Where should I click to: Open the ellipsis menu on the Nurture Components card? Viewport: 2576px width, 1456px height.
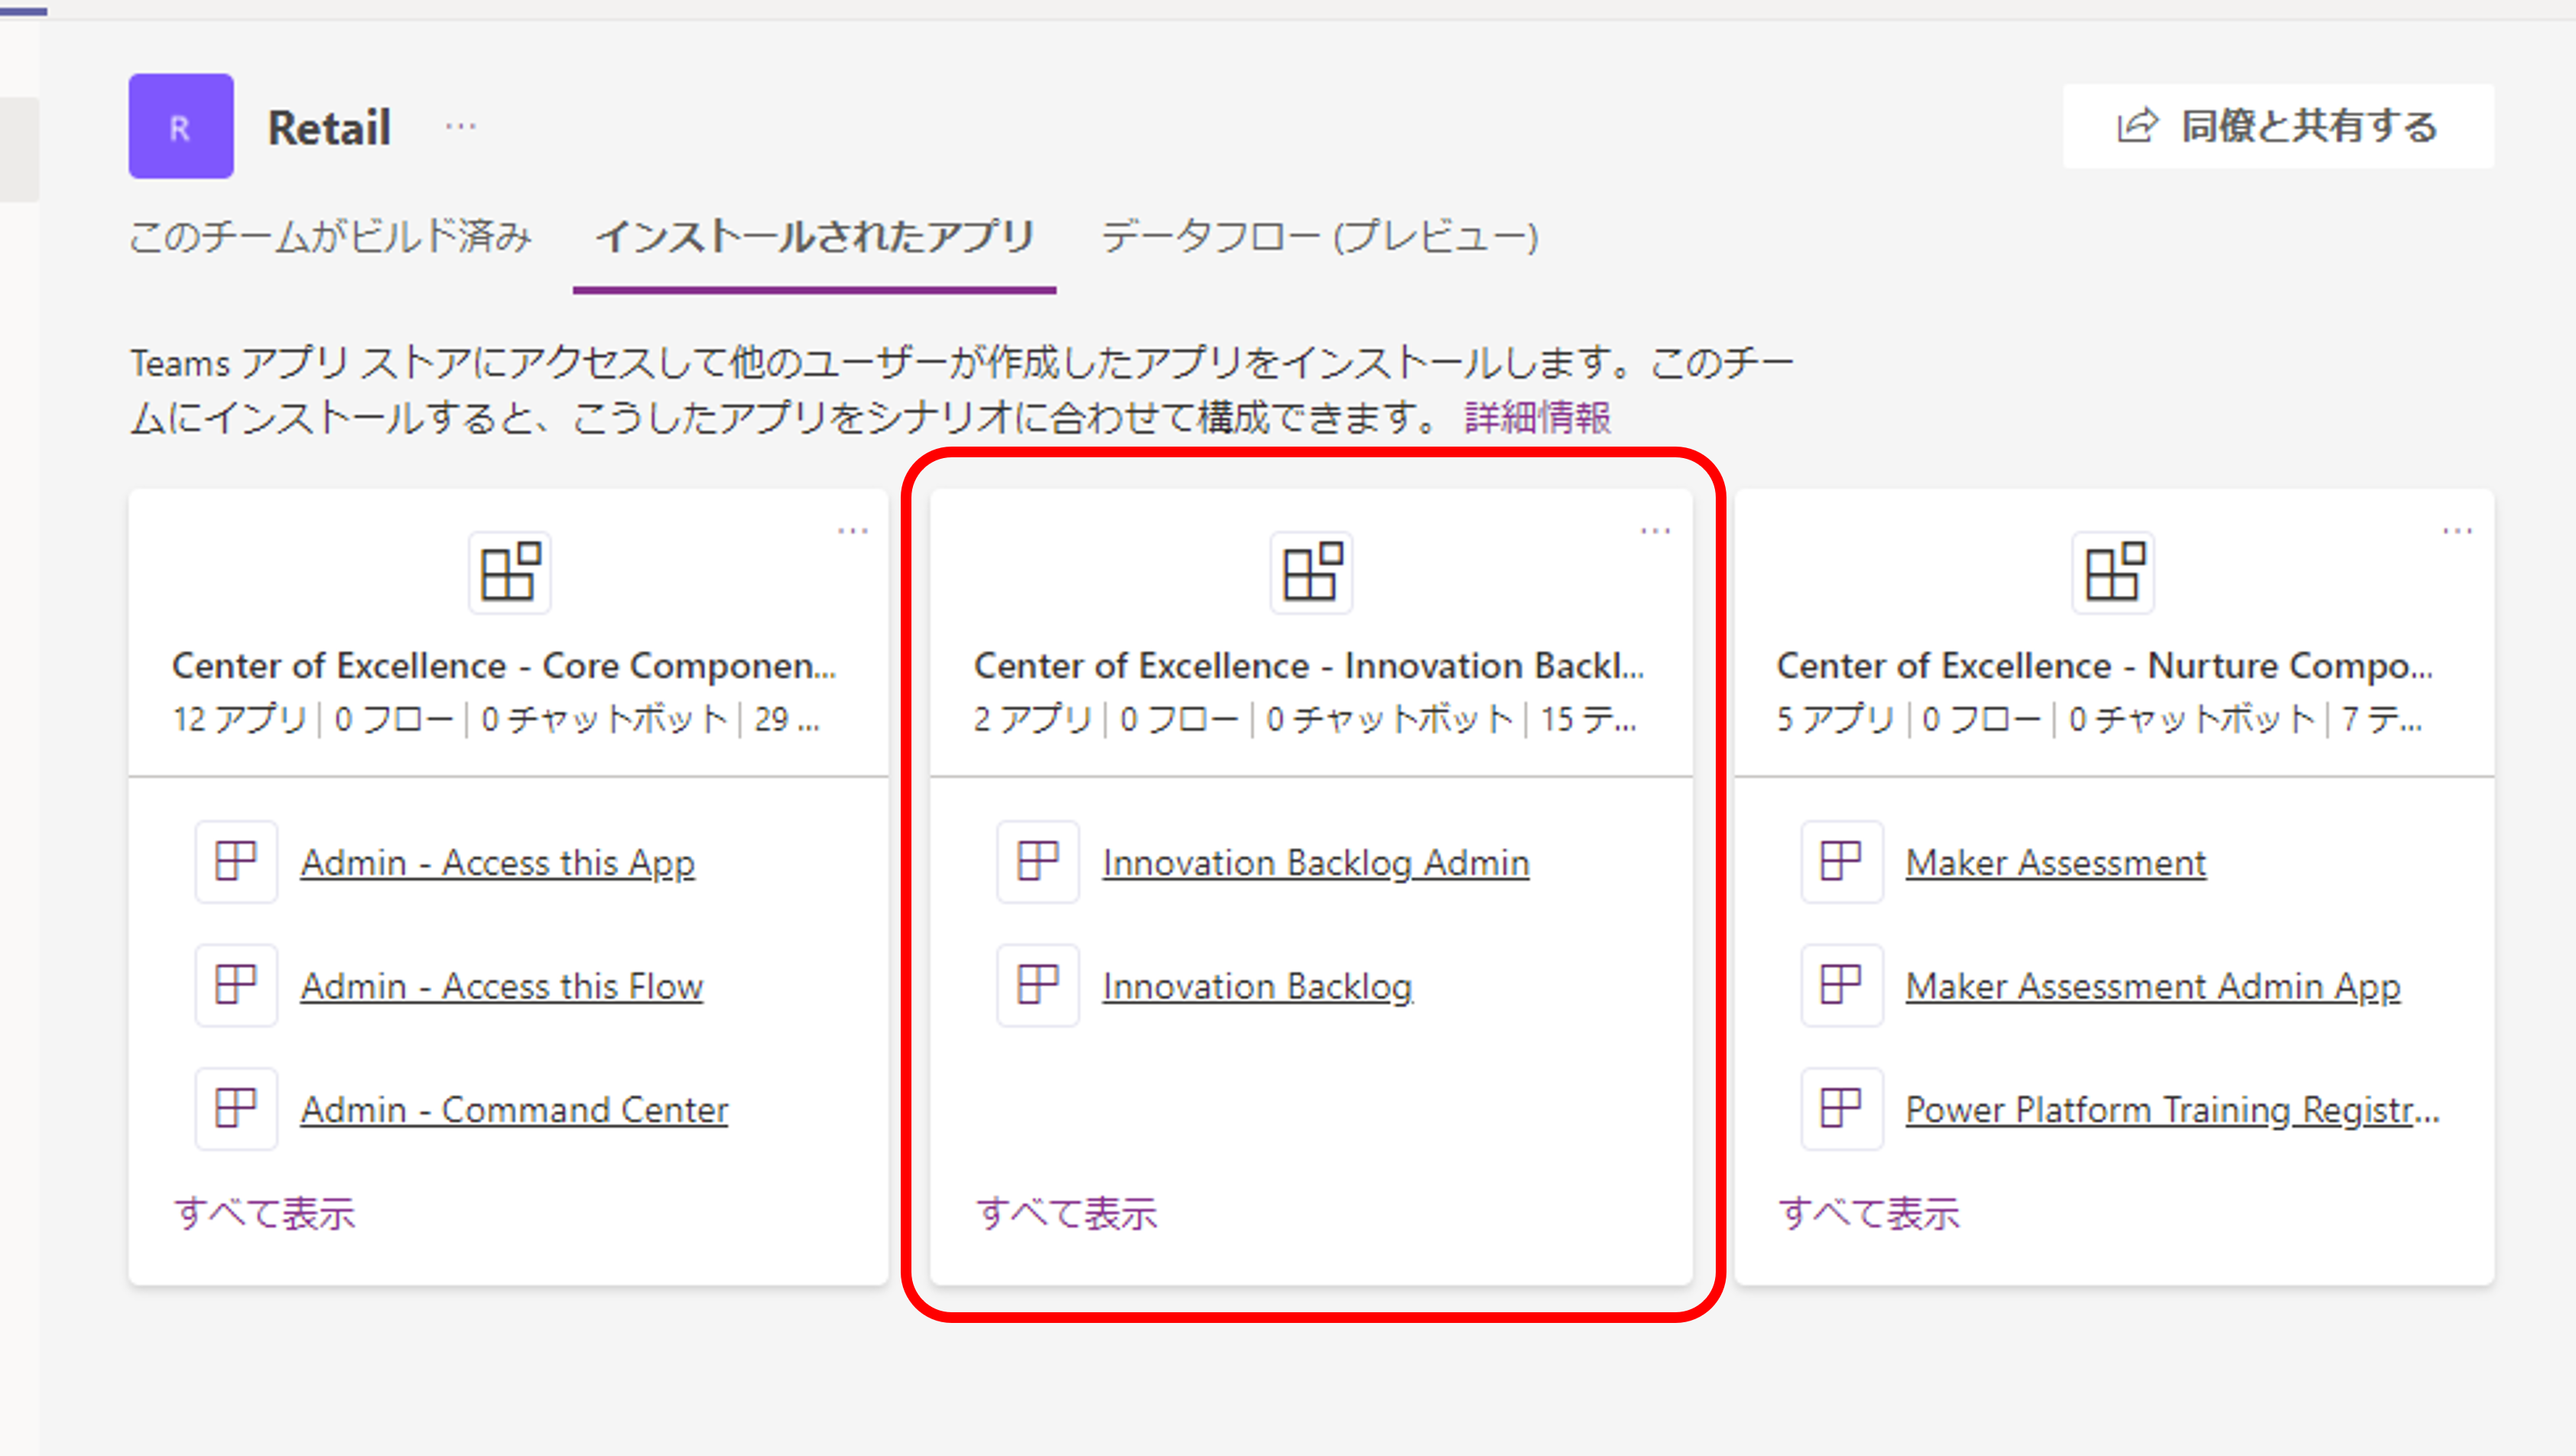(2457, 531)
